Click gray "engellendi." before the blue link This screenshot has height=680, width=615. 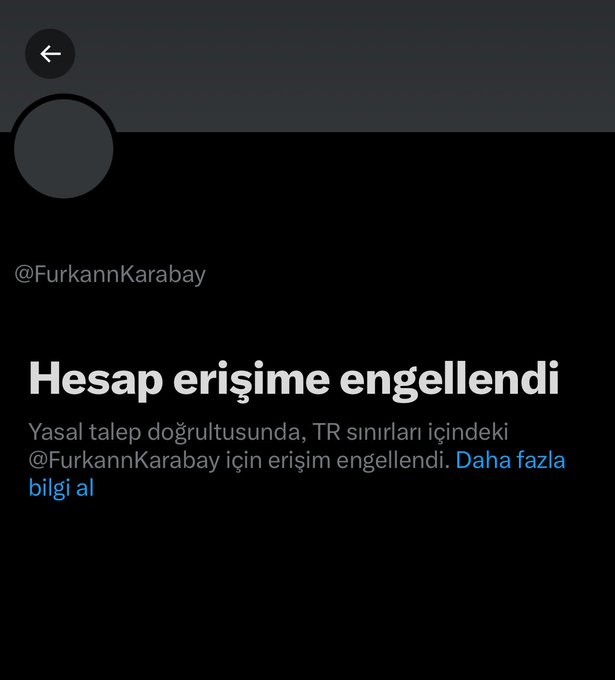coord(393,461)
